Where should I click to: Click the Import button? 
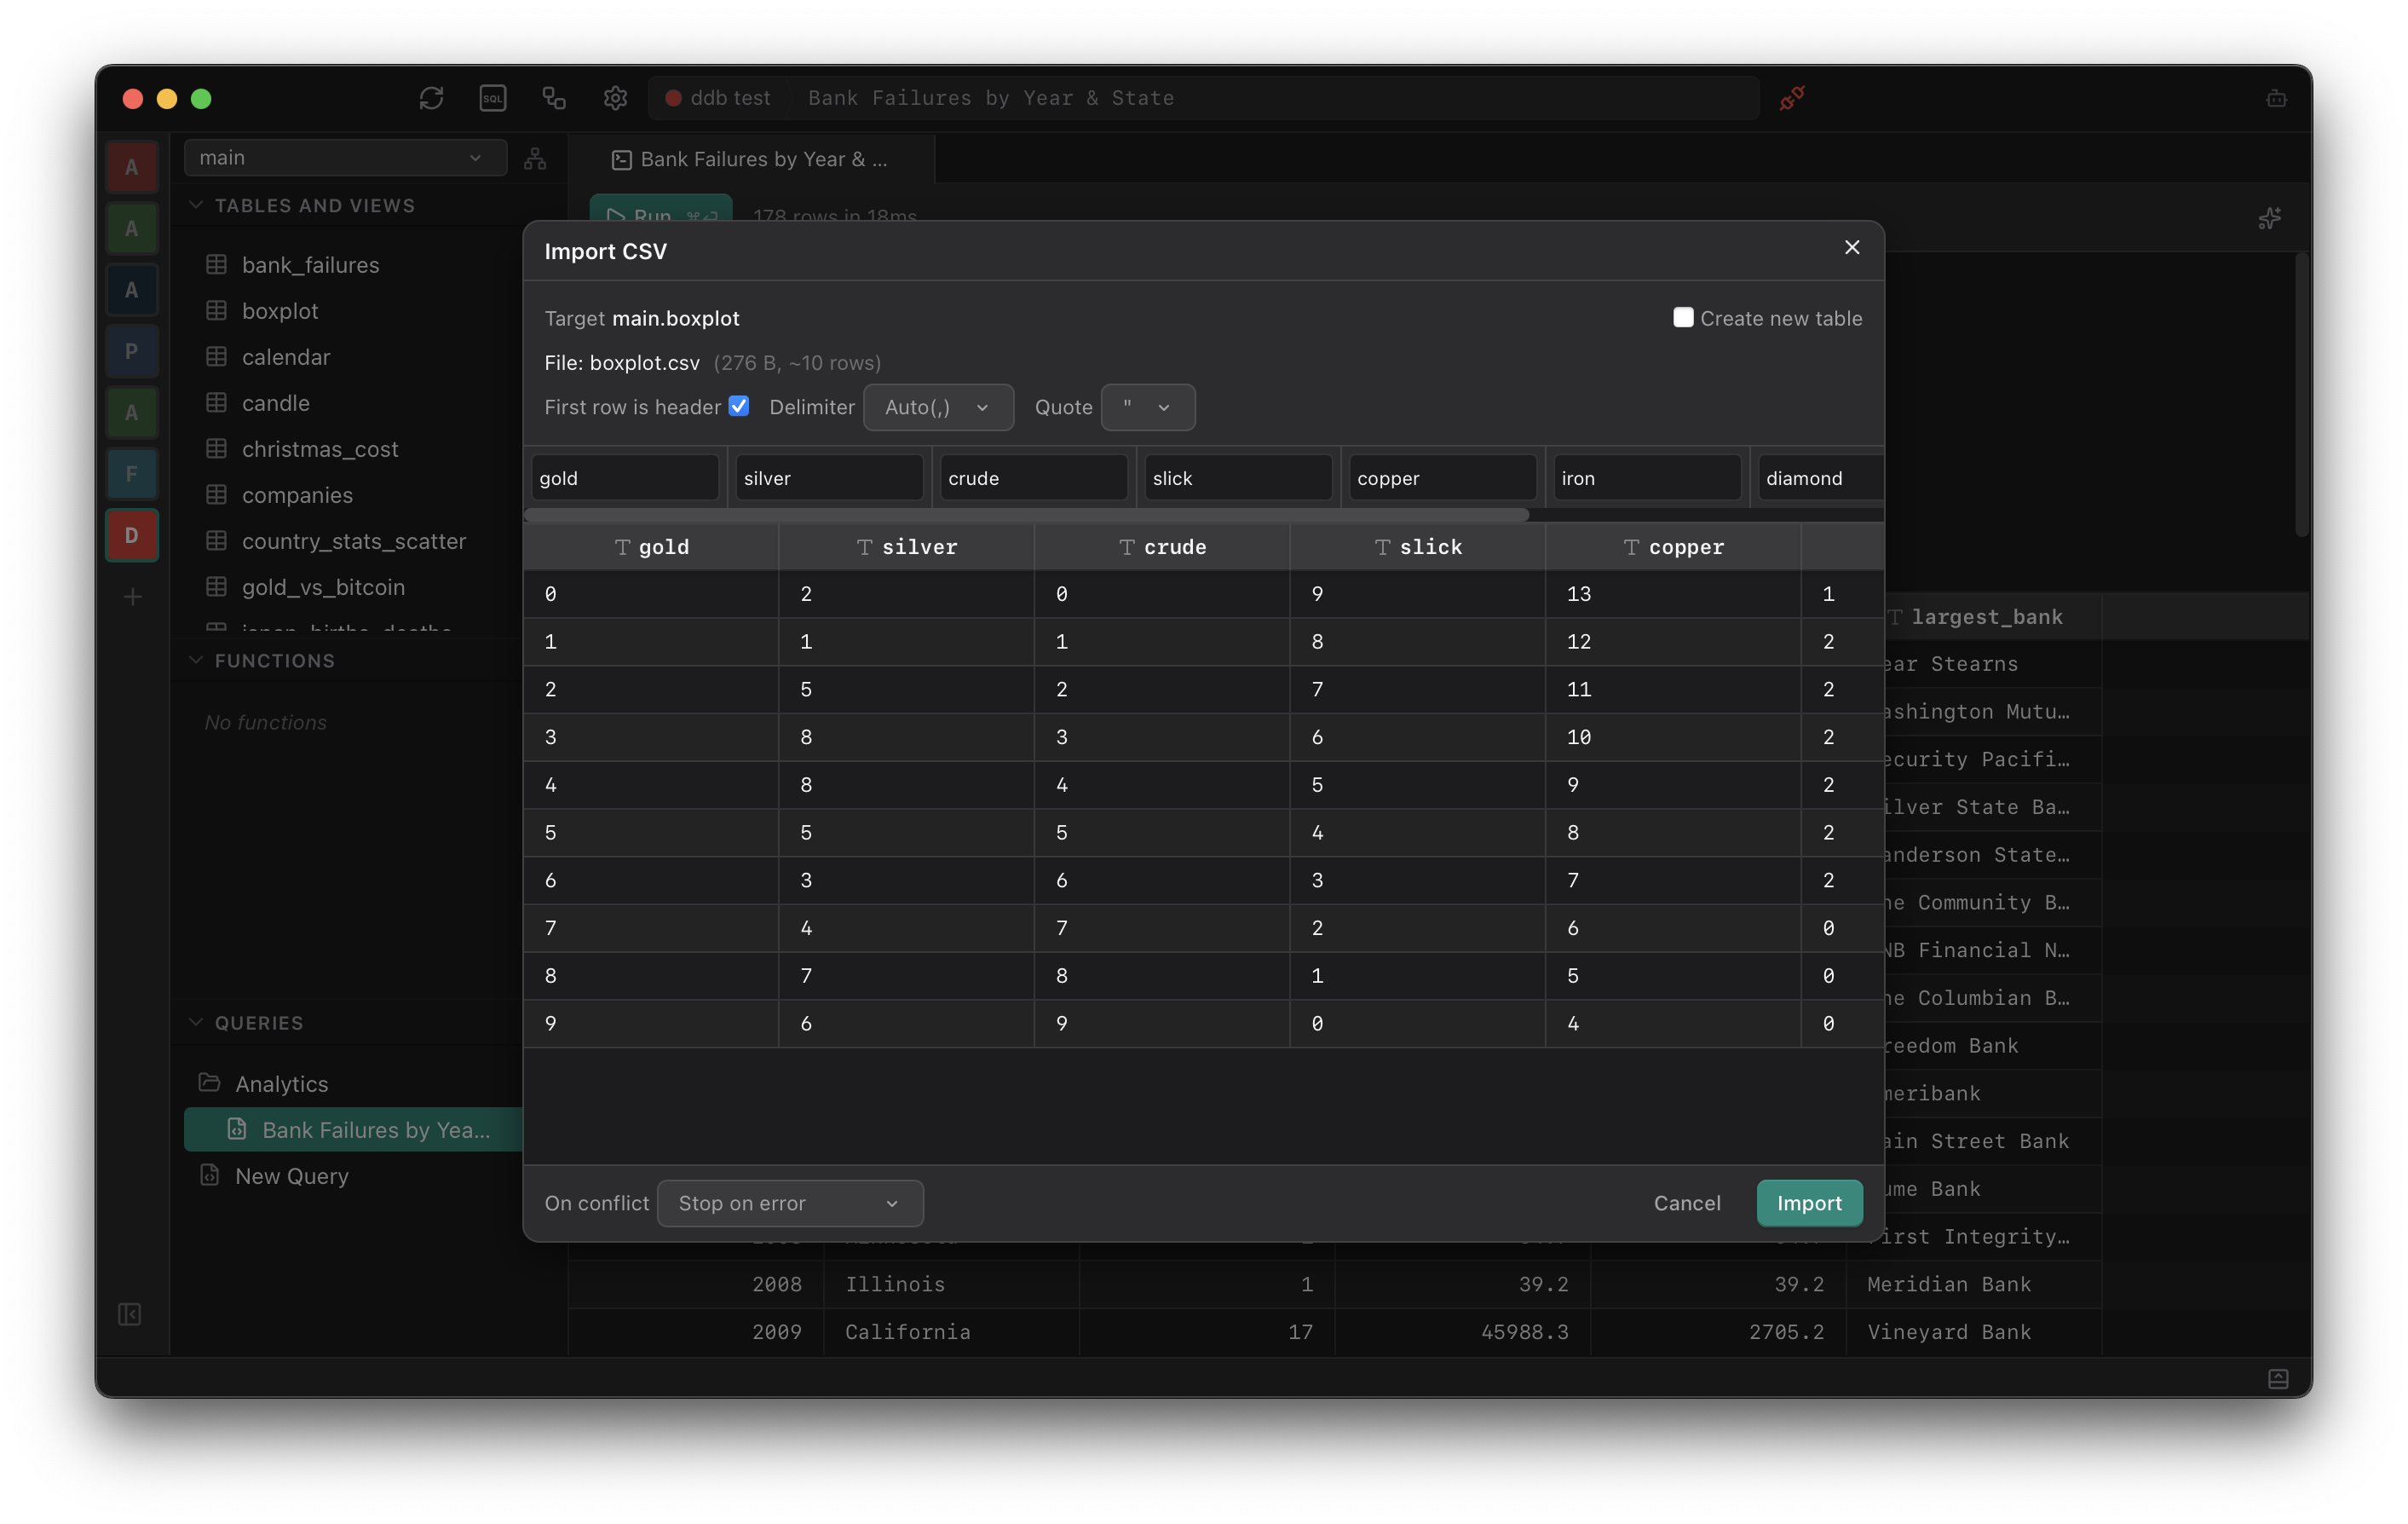pyautogui.click(x=1808, y=1203)
